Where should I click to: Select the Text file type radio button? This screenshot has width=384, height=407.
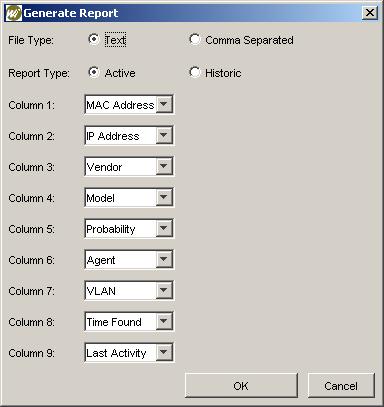click(94, 39)
